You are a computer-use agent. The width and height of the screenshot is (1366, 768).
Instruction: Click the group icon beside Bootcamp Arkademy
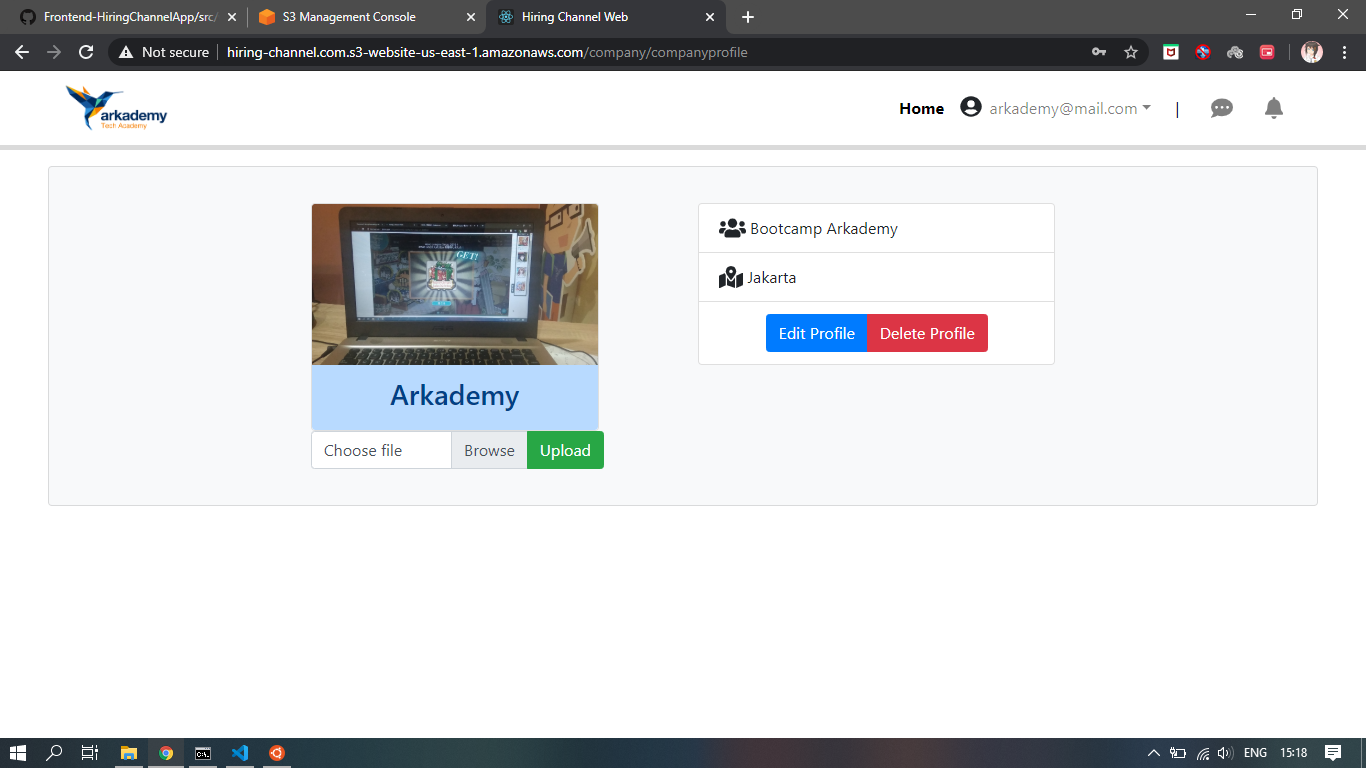[x=732, y=228]
